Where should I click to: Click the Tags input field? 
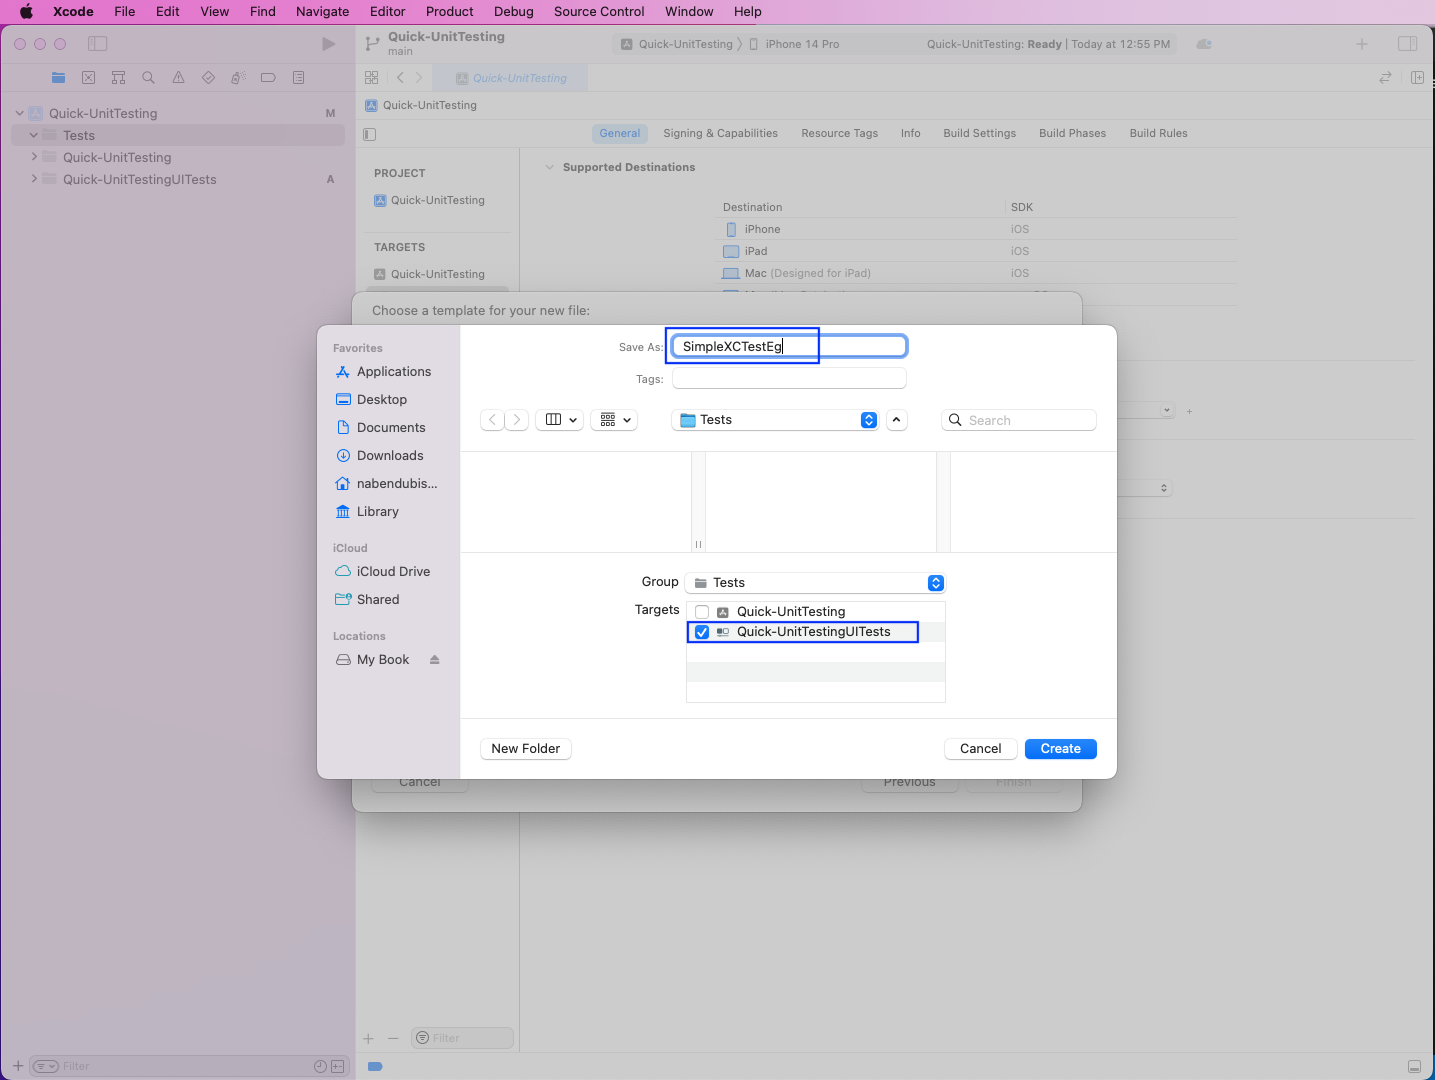tap(789, 379)
